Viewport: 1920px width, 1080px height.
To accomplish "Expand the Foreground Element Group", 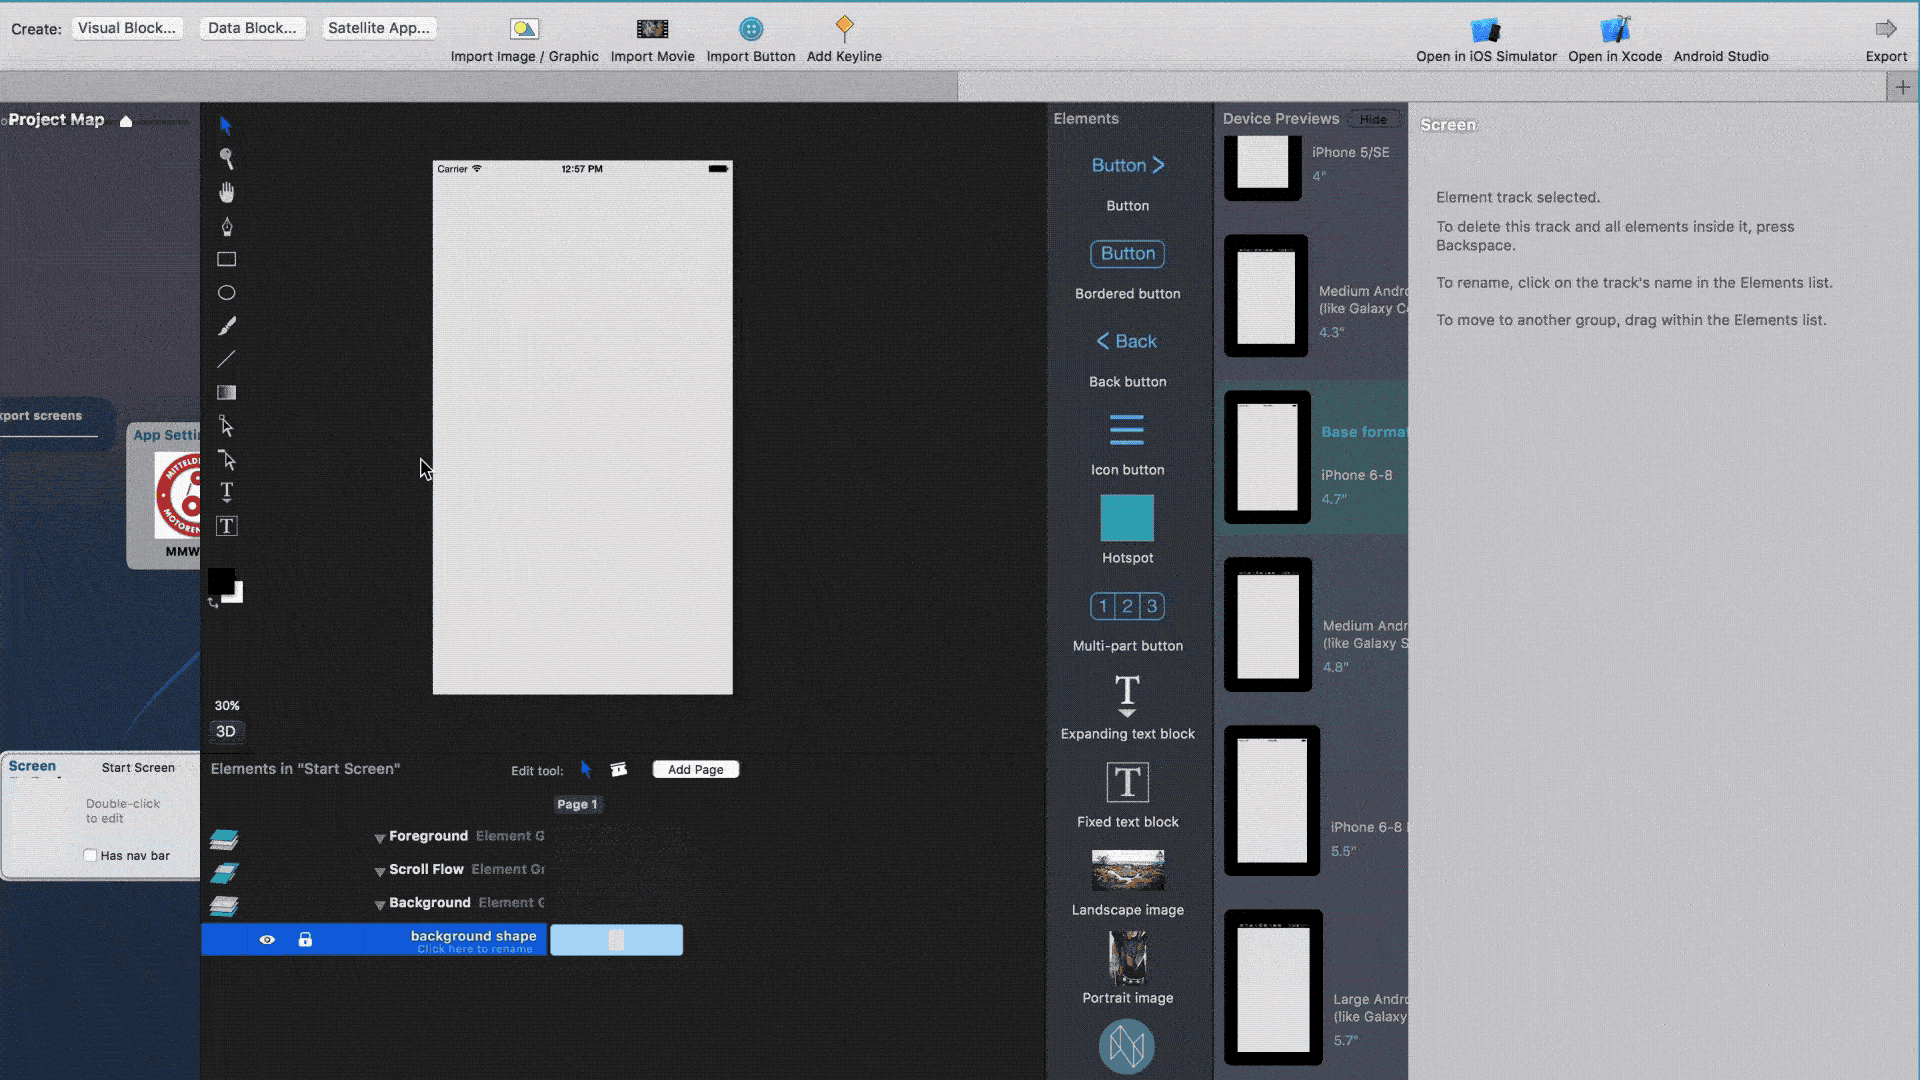I will 378,836.
